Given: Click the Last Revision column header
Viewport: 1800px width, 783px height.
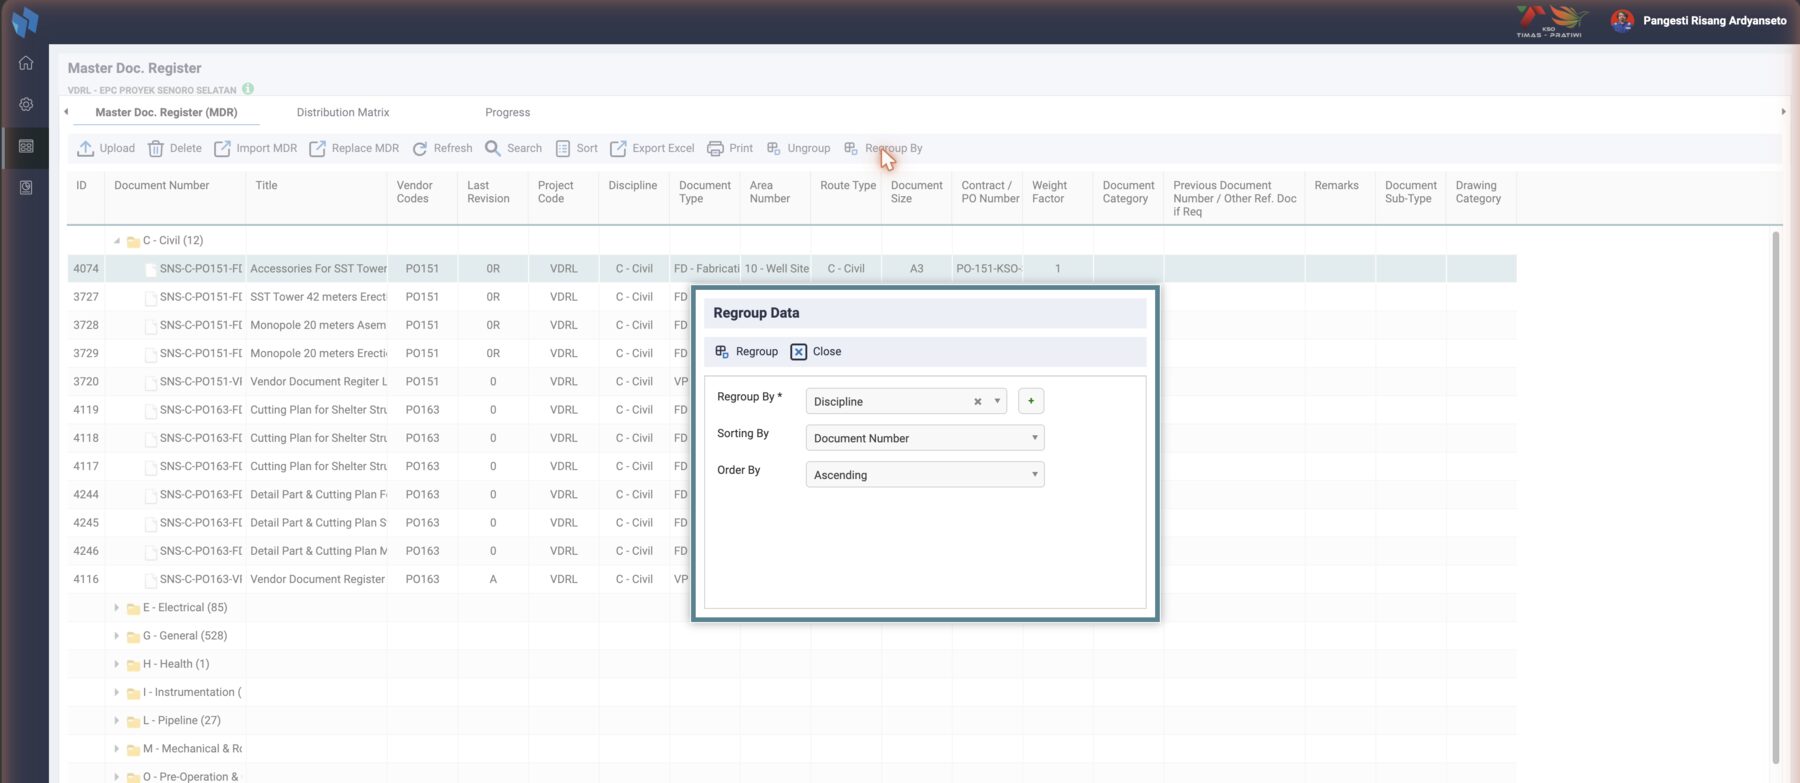Looking at the screenshot, I should (493, 198).
